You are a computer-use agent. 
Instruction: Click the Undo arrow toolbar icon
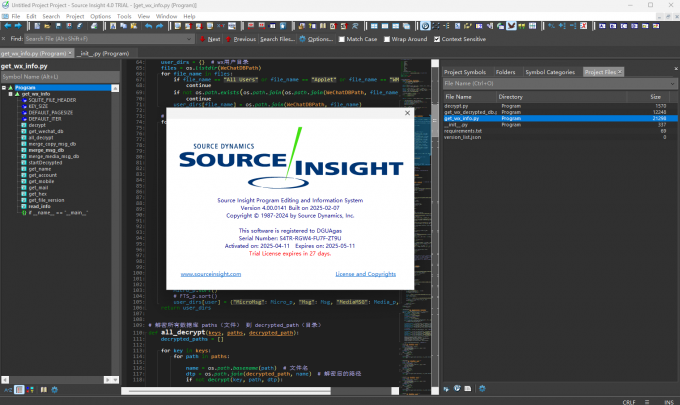[149, 26]
